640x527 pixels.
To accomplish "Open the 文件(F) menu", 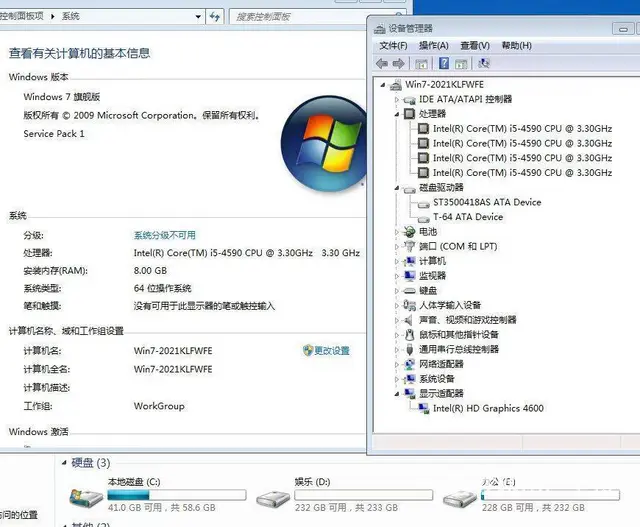I will 393,45.
